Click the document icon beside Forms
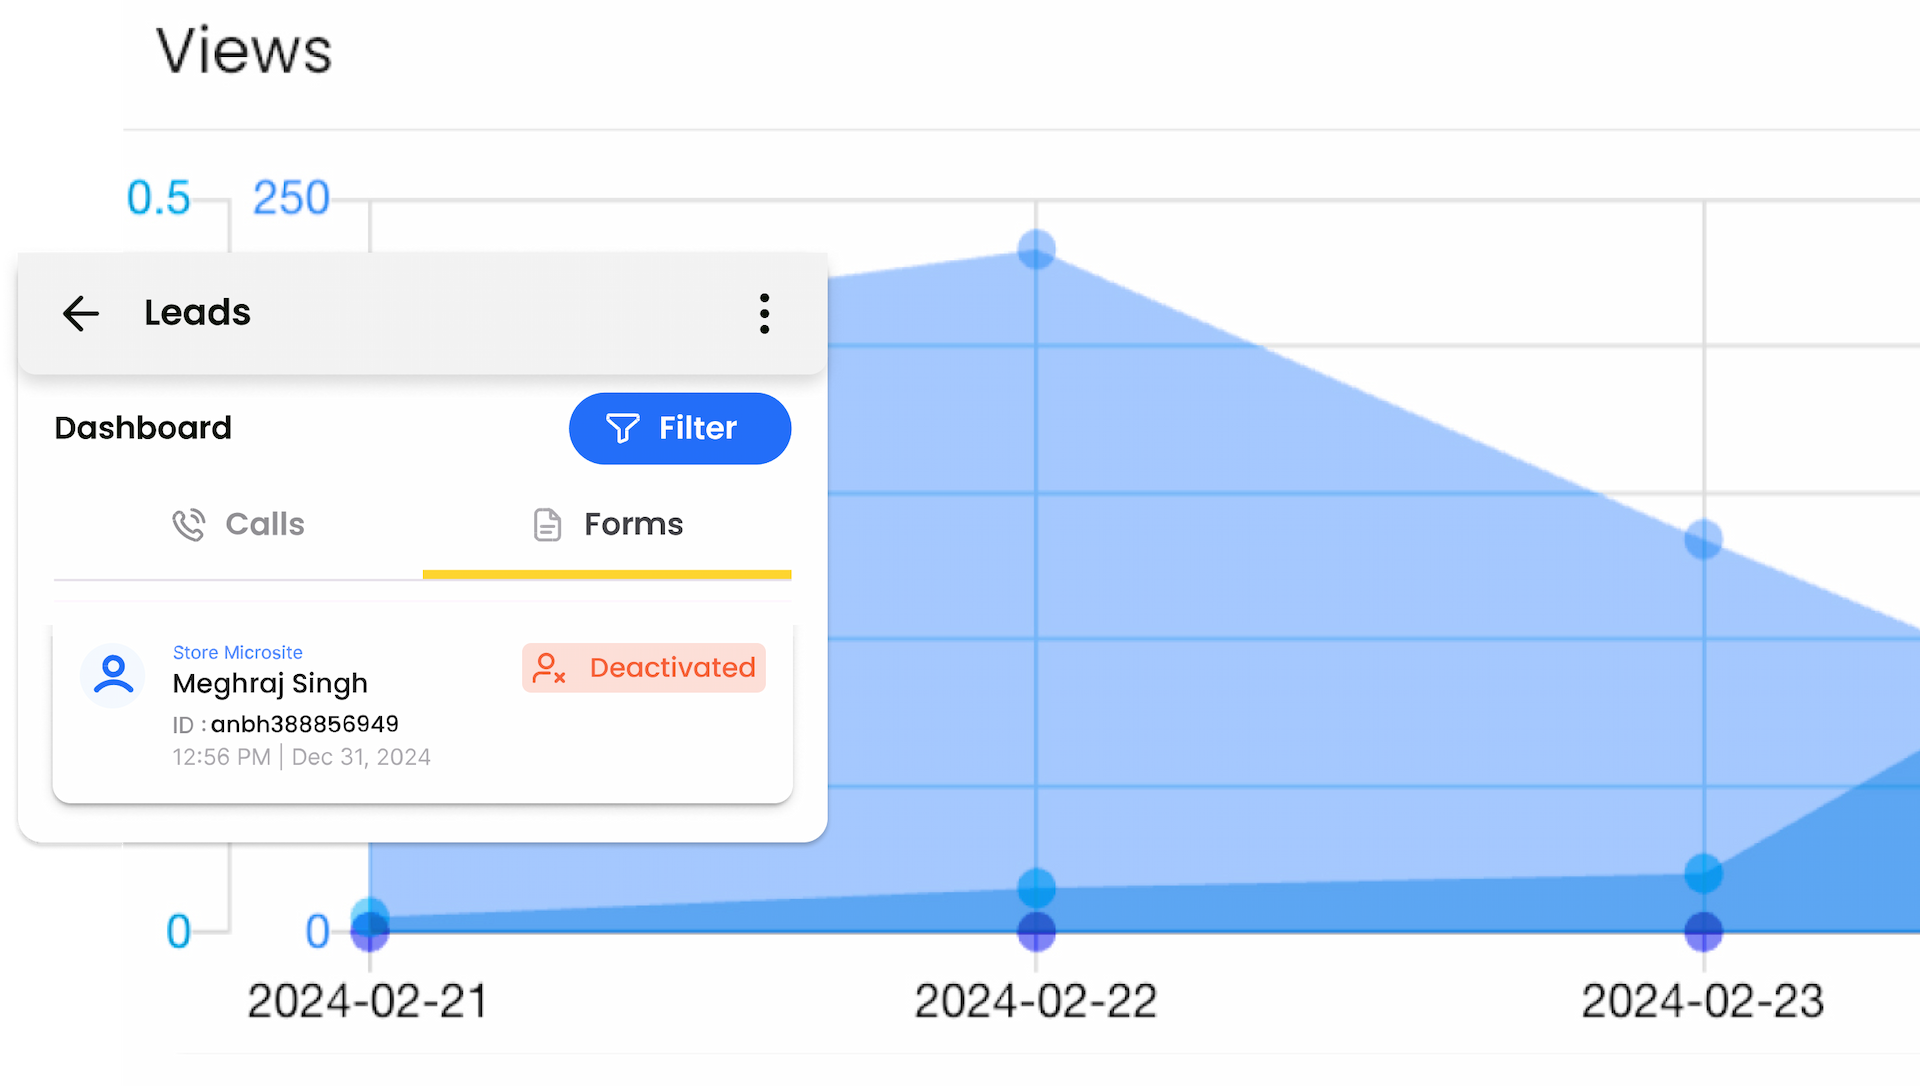 click(x=547, y=524)
